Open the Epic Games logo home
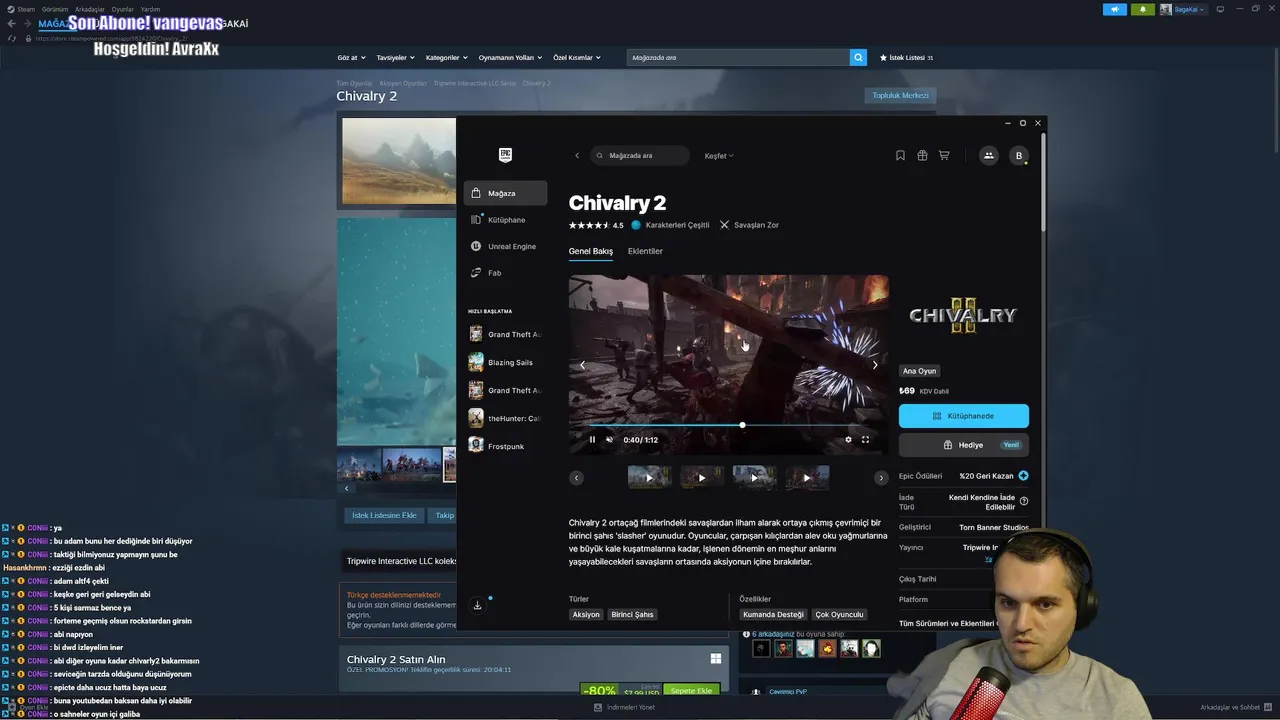This screenshot has height=720, width=1280. click(x=505, y=155)
